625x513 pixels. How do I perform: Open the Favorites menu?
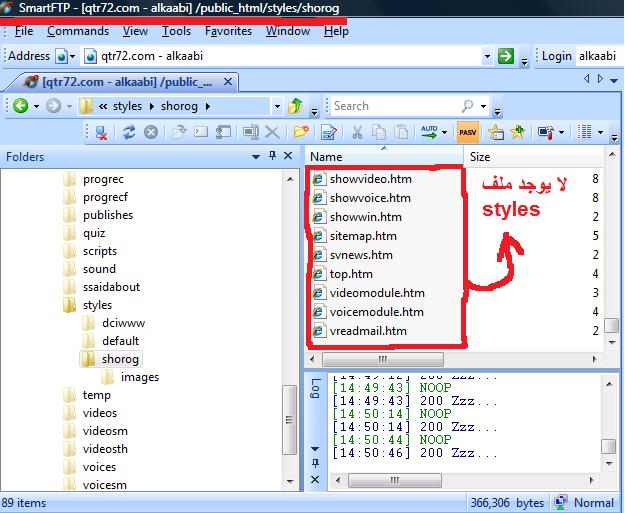(x=228, y=31)
